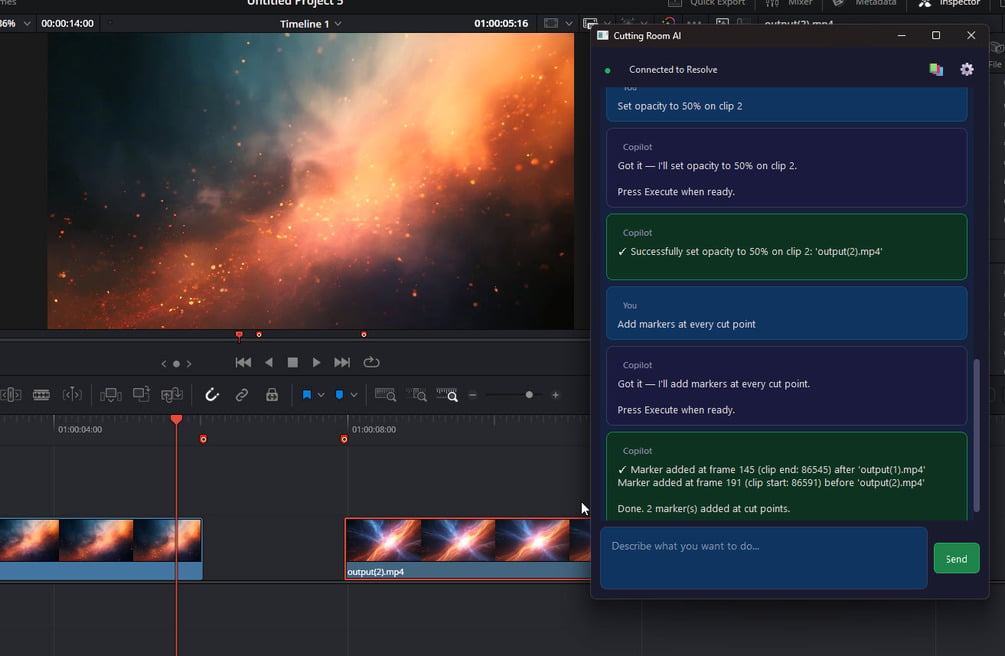Viewport: 1005px width, 656px height.
Task: Click the timeline marker near 01:00:08:00
Action: click(344, 439)
